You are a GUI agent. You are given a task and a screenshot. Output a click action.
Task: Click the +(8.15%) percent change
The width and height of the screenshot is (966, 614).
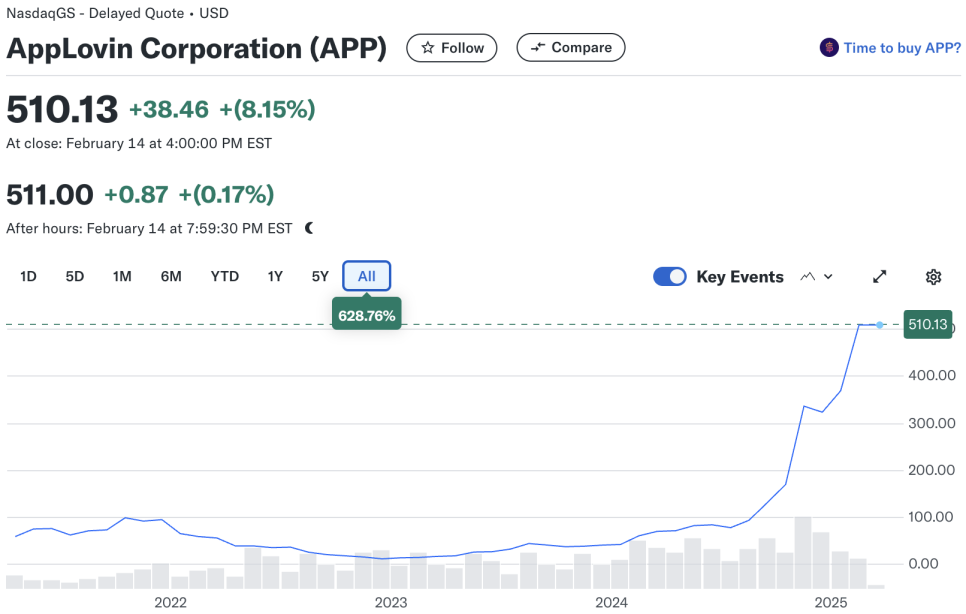267,110
